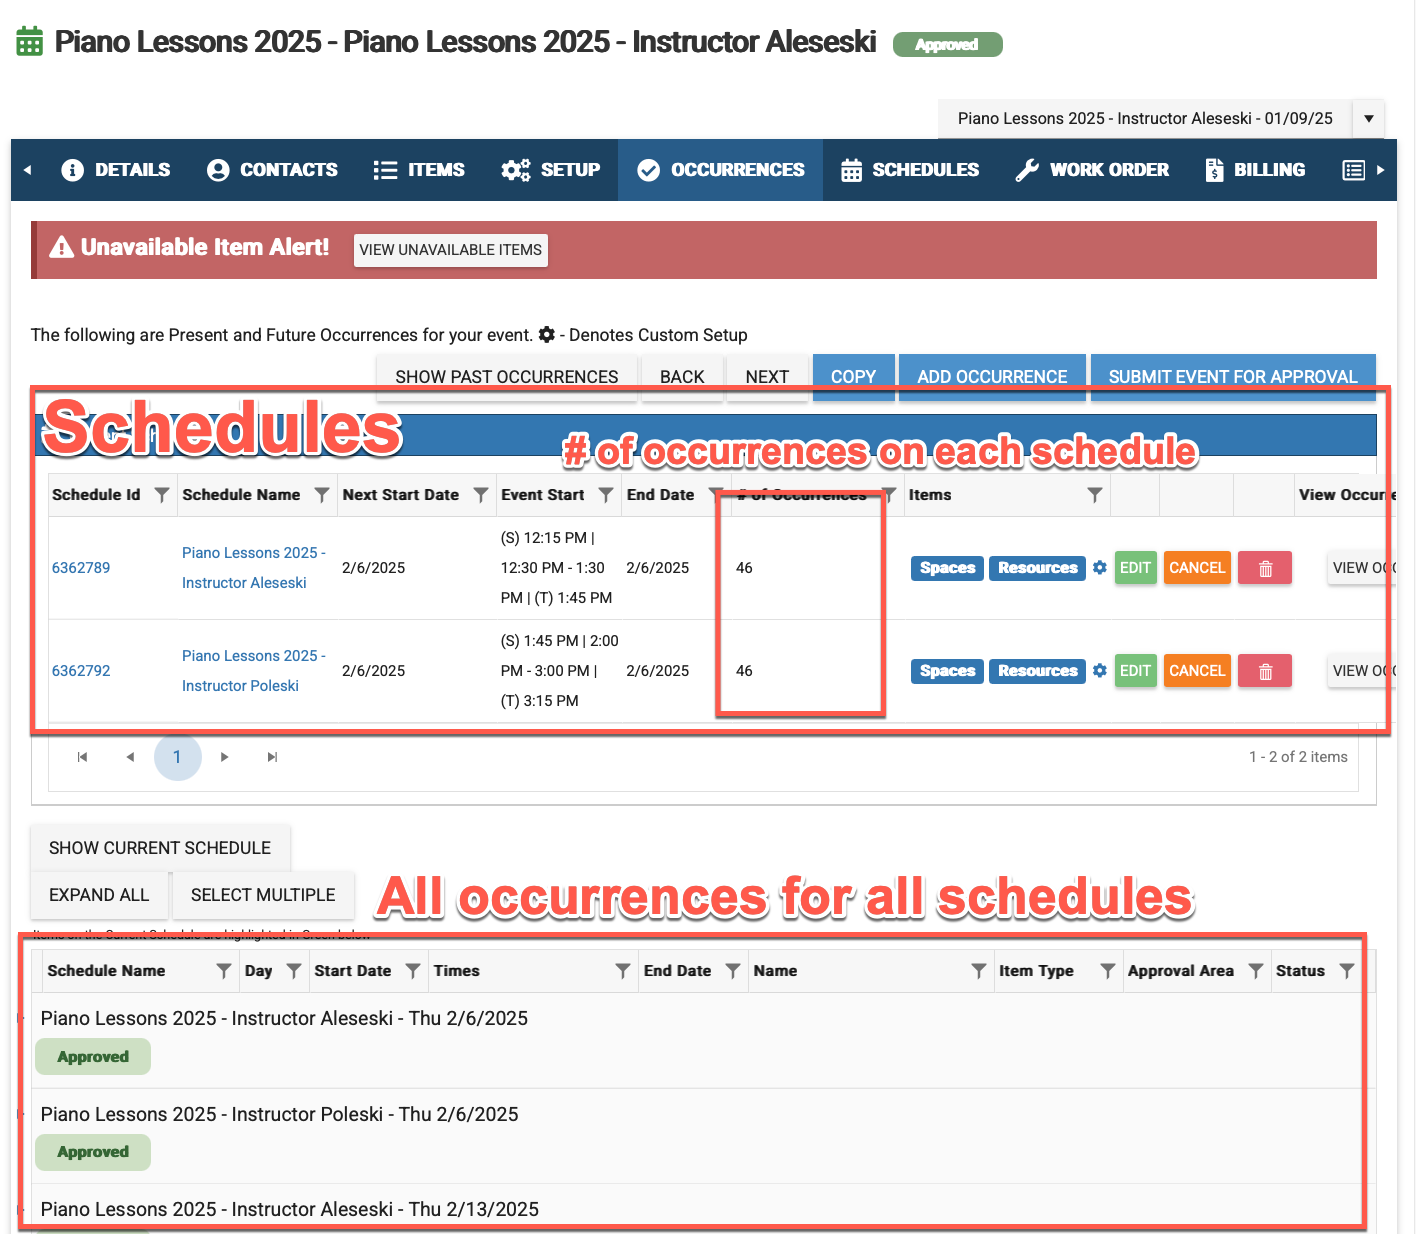Open the Schedules tab

pyautogui.click(x=910, y=170)
